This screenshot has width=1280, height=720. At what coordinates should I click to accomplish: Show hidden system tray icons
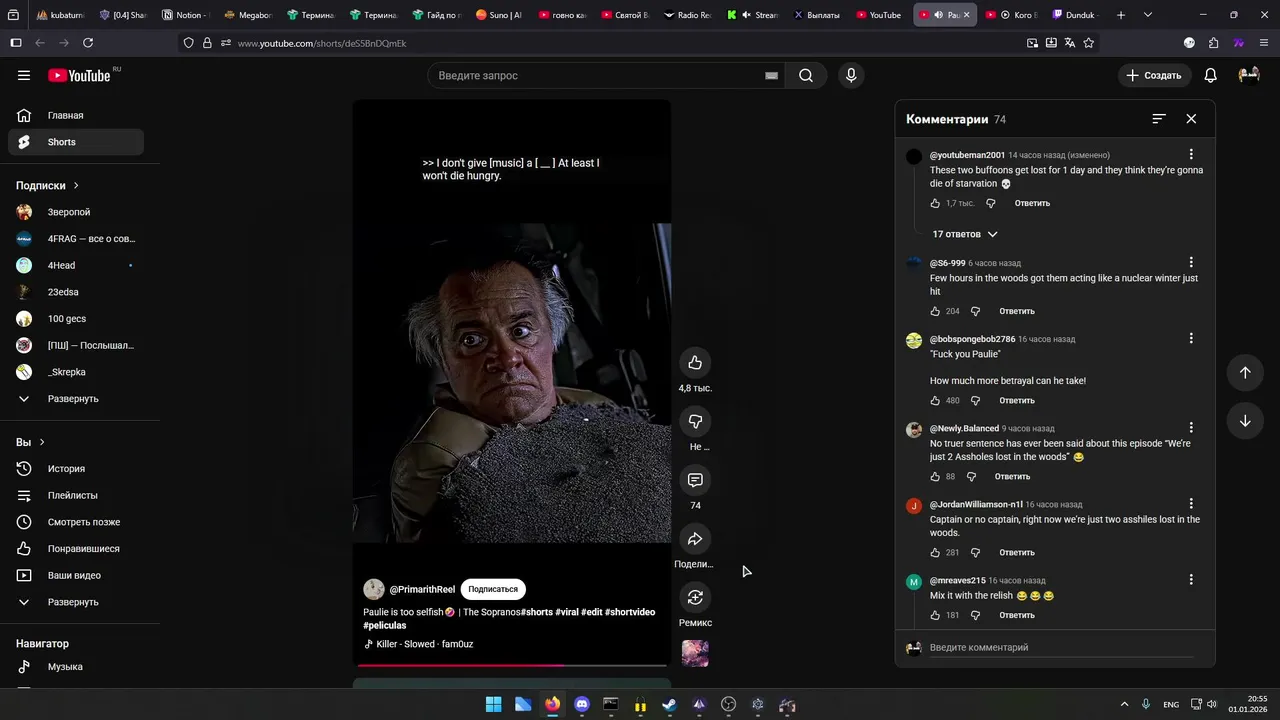click(1124, 704)
